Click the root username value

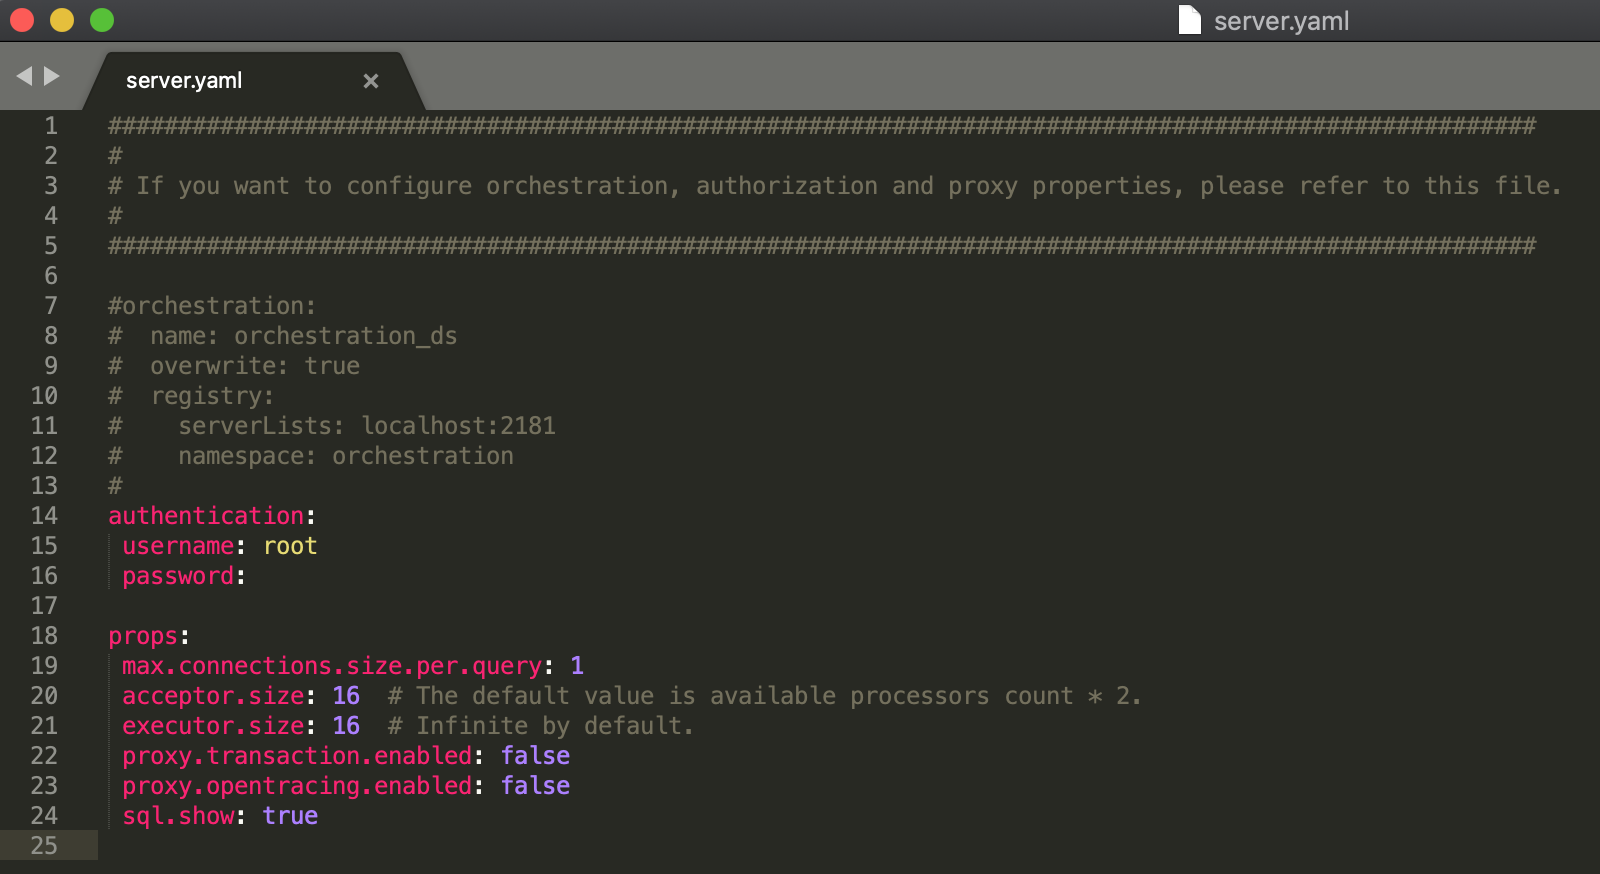290,546
